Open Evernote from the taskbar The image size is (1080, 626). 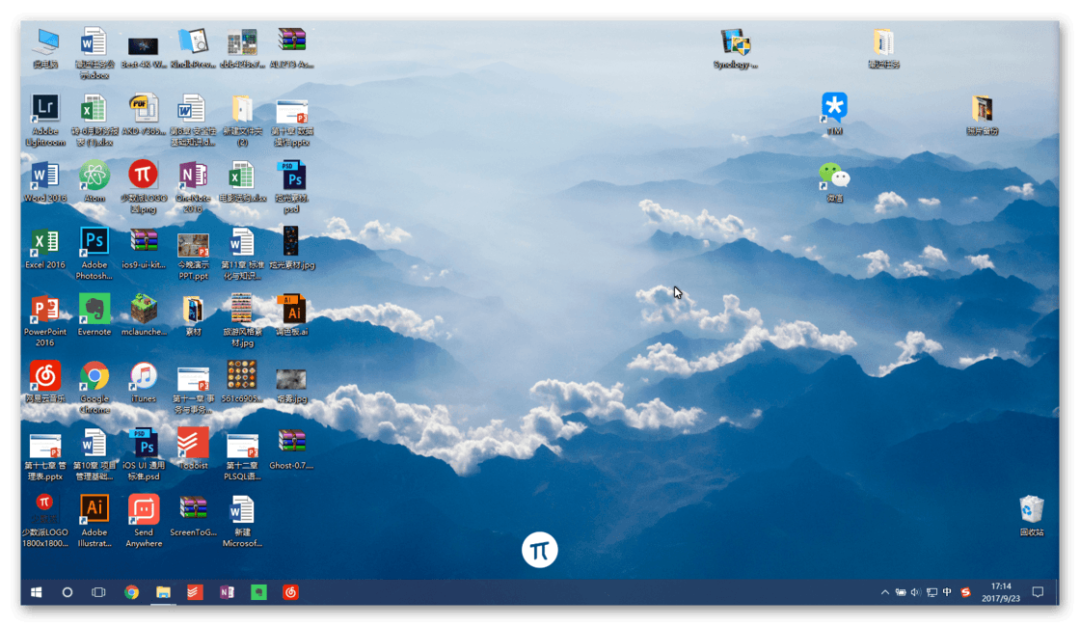[x=258, y=592]
